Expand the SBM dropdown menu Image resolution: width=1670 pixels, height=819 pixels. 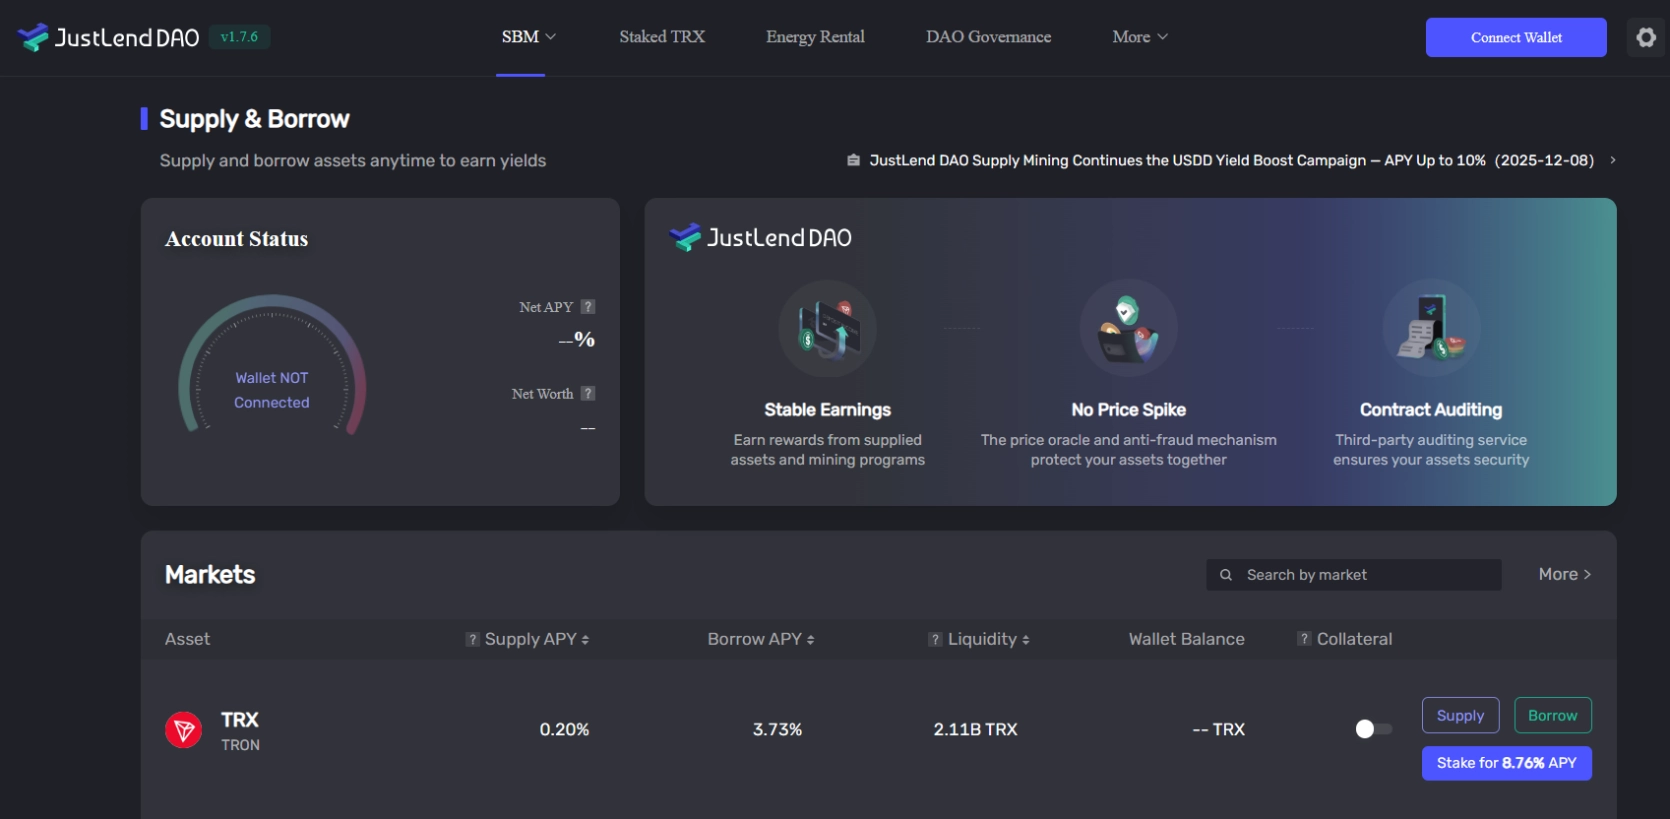tap(528, 37)
